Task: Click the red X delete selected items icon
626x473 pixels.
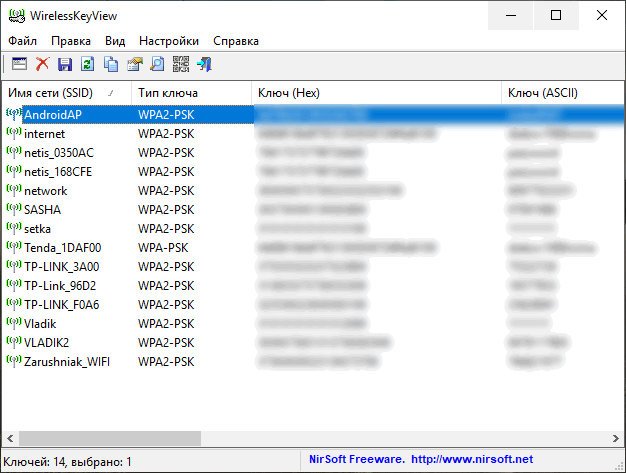Action: point(42,64)
